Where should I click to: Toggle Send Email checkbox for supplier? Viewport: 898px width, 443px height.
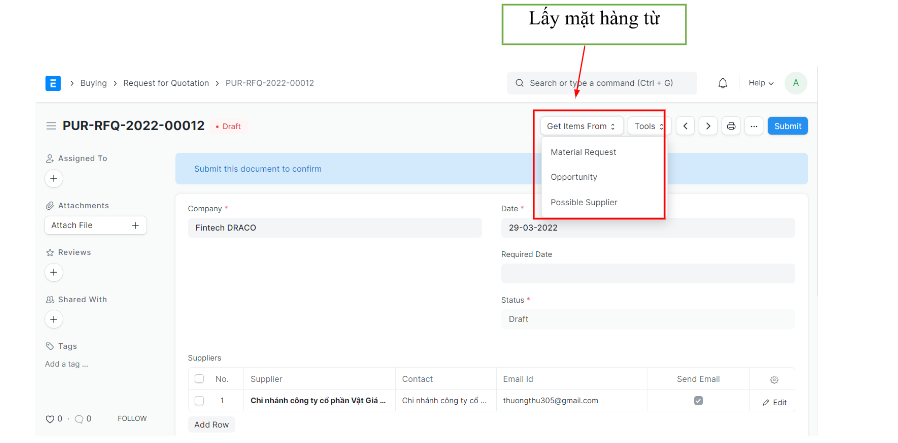tap(698, 401)
